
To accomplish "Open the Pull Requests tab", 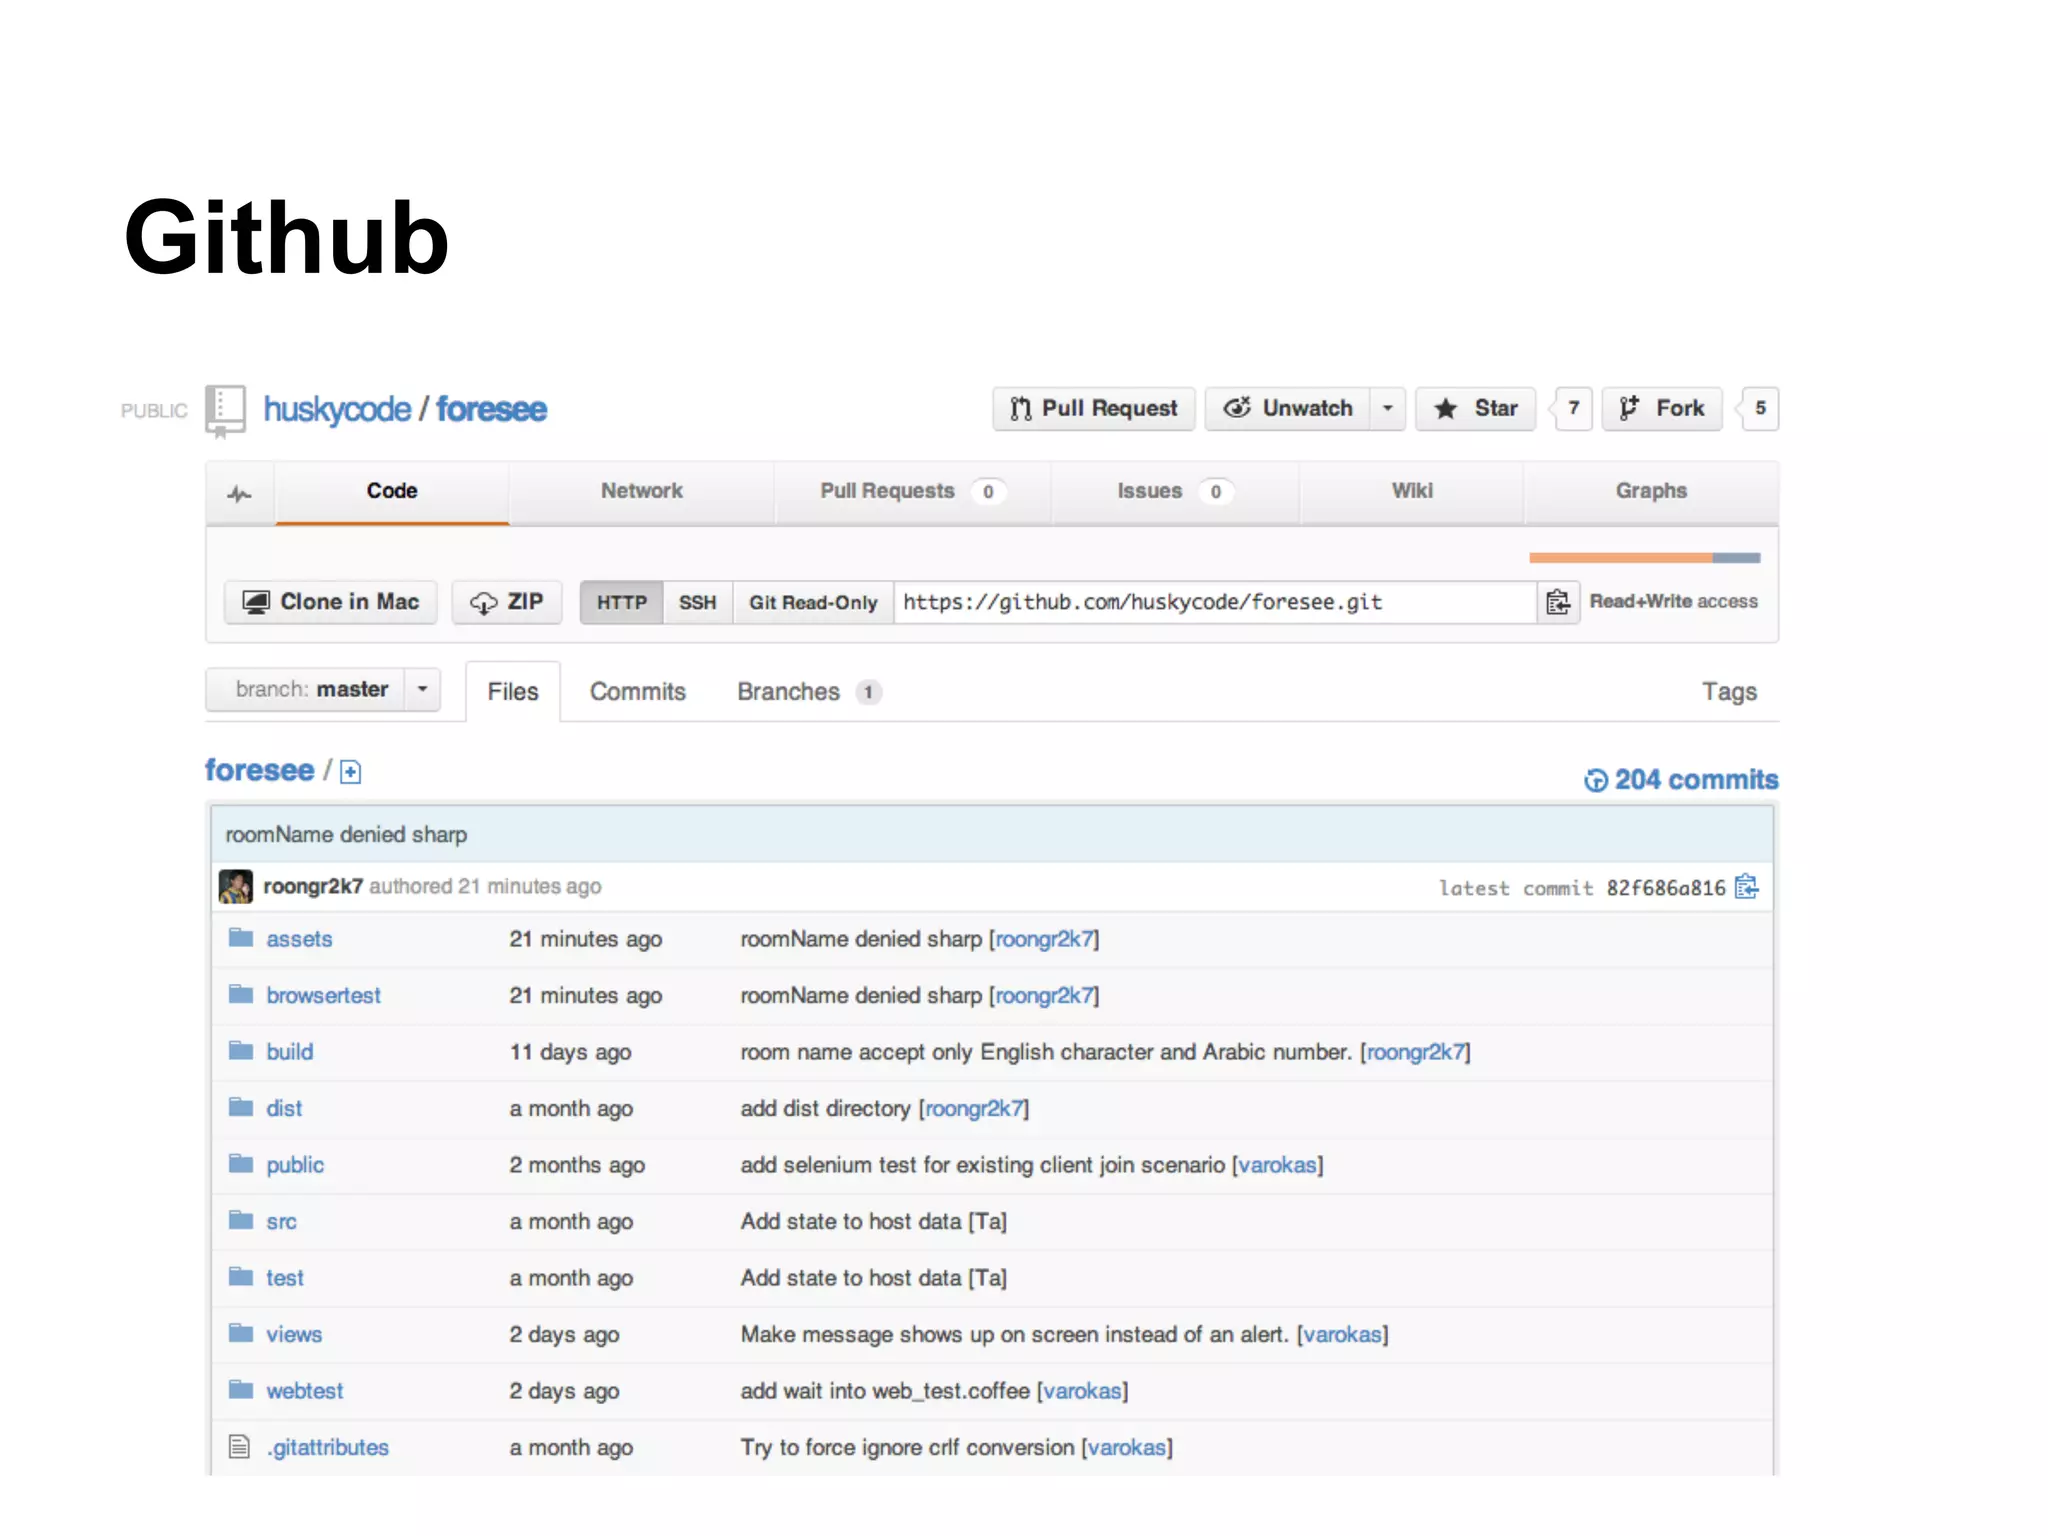I will (912, 491).
